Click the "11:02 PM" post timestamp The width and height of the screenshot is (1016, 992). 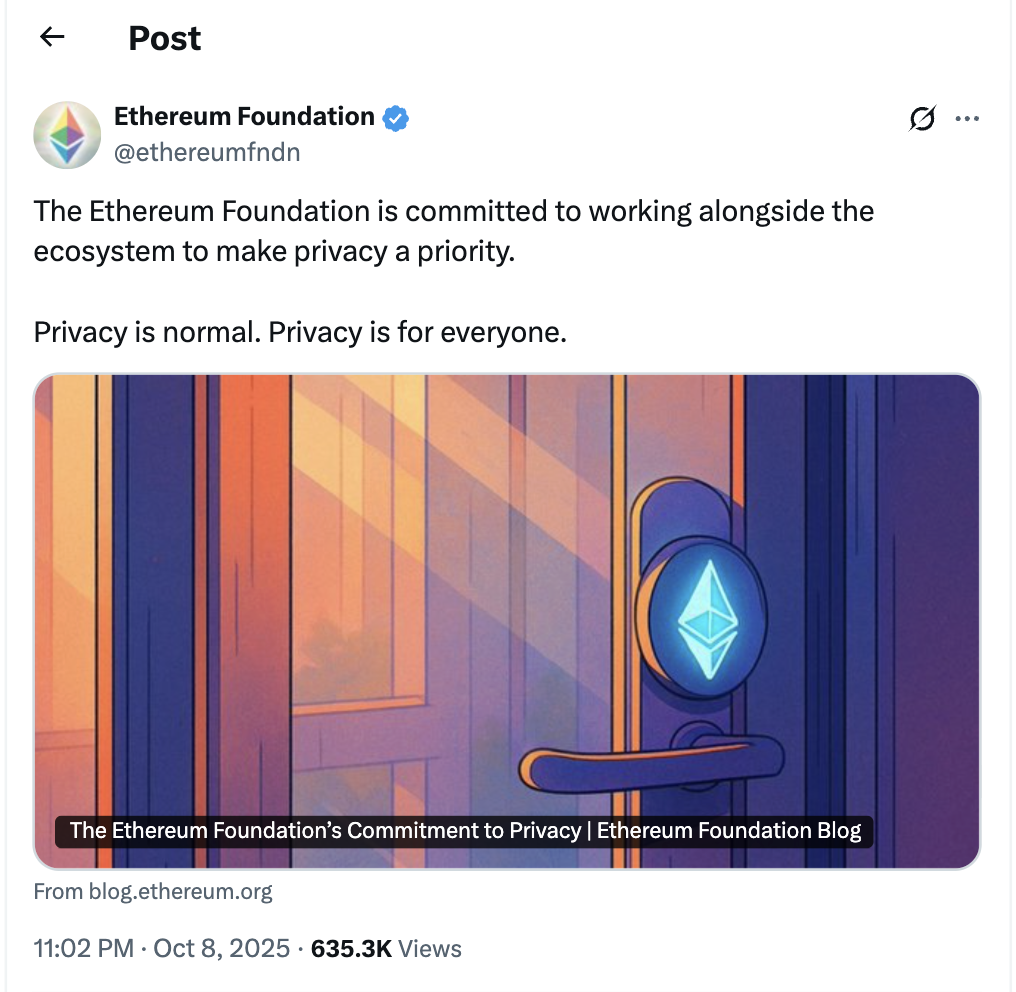(x=84, y=949)
